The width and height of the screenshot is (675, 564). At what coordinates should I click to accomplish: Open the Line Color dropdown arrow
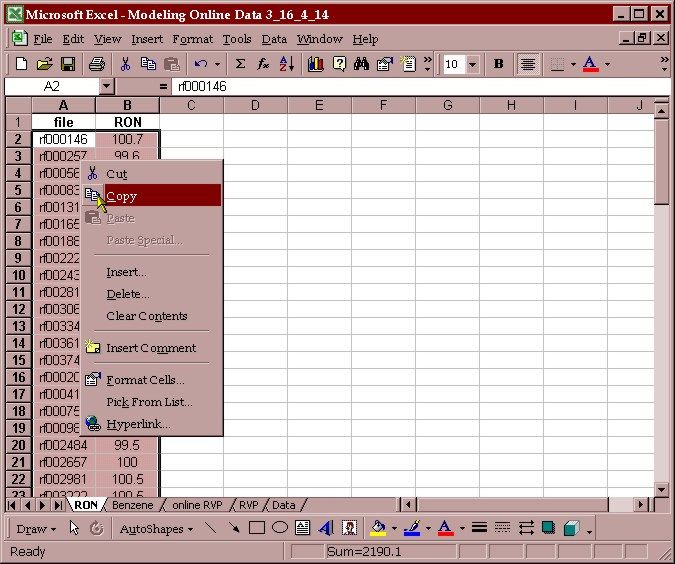428,528
